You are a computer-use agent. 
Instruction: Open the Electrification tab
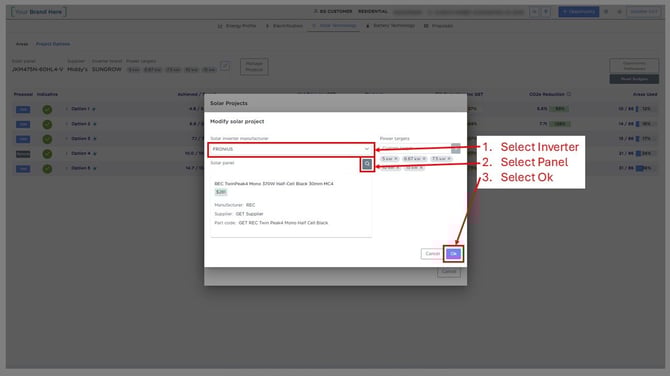click(284, 26)
